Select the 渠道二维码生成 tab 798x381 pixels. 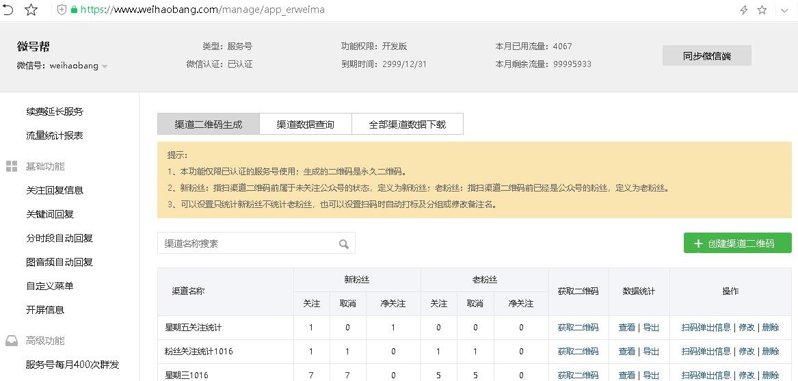click(209, 124)
